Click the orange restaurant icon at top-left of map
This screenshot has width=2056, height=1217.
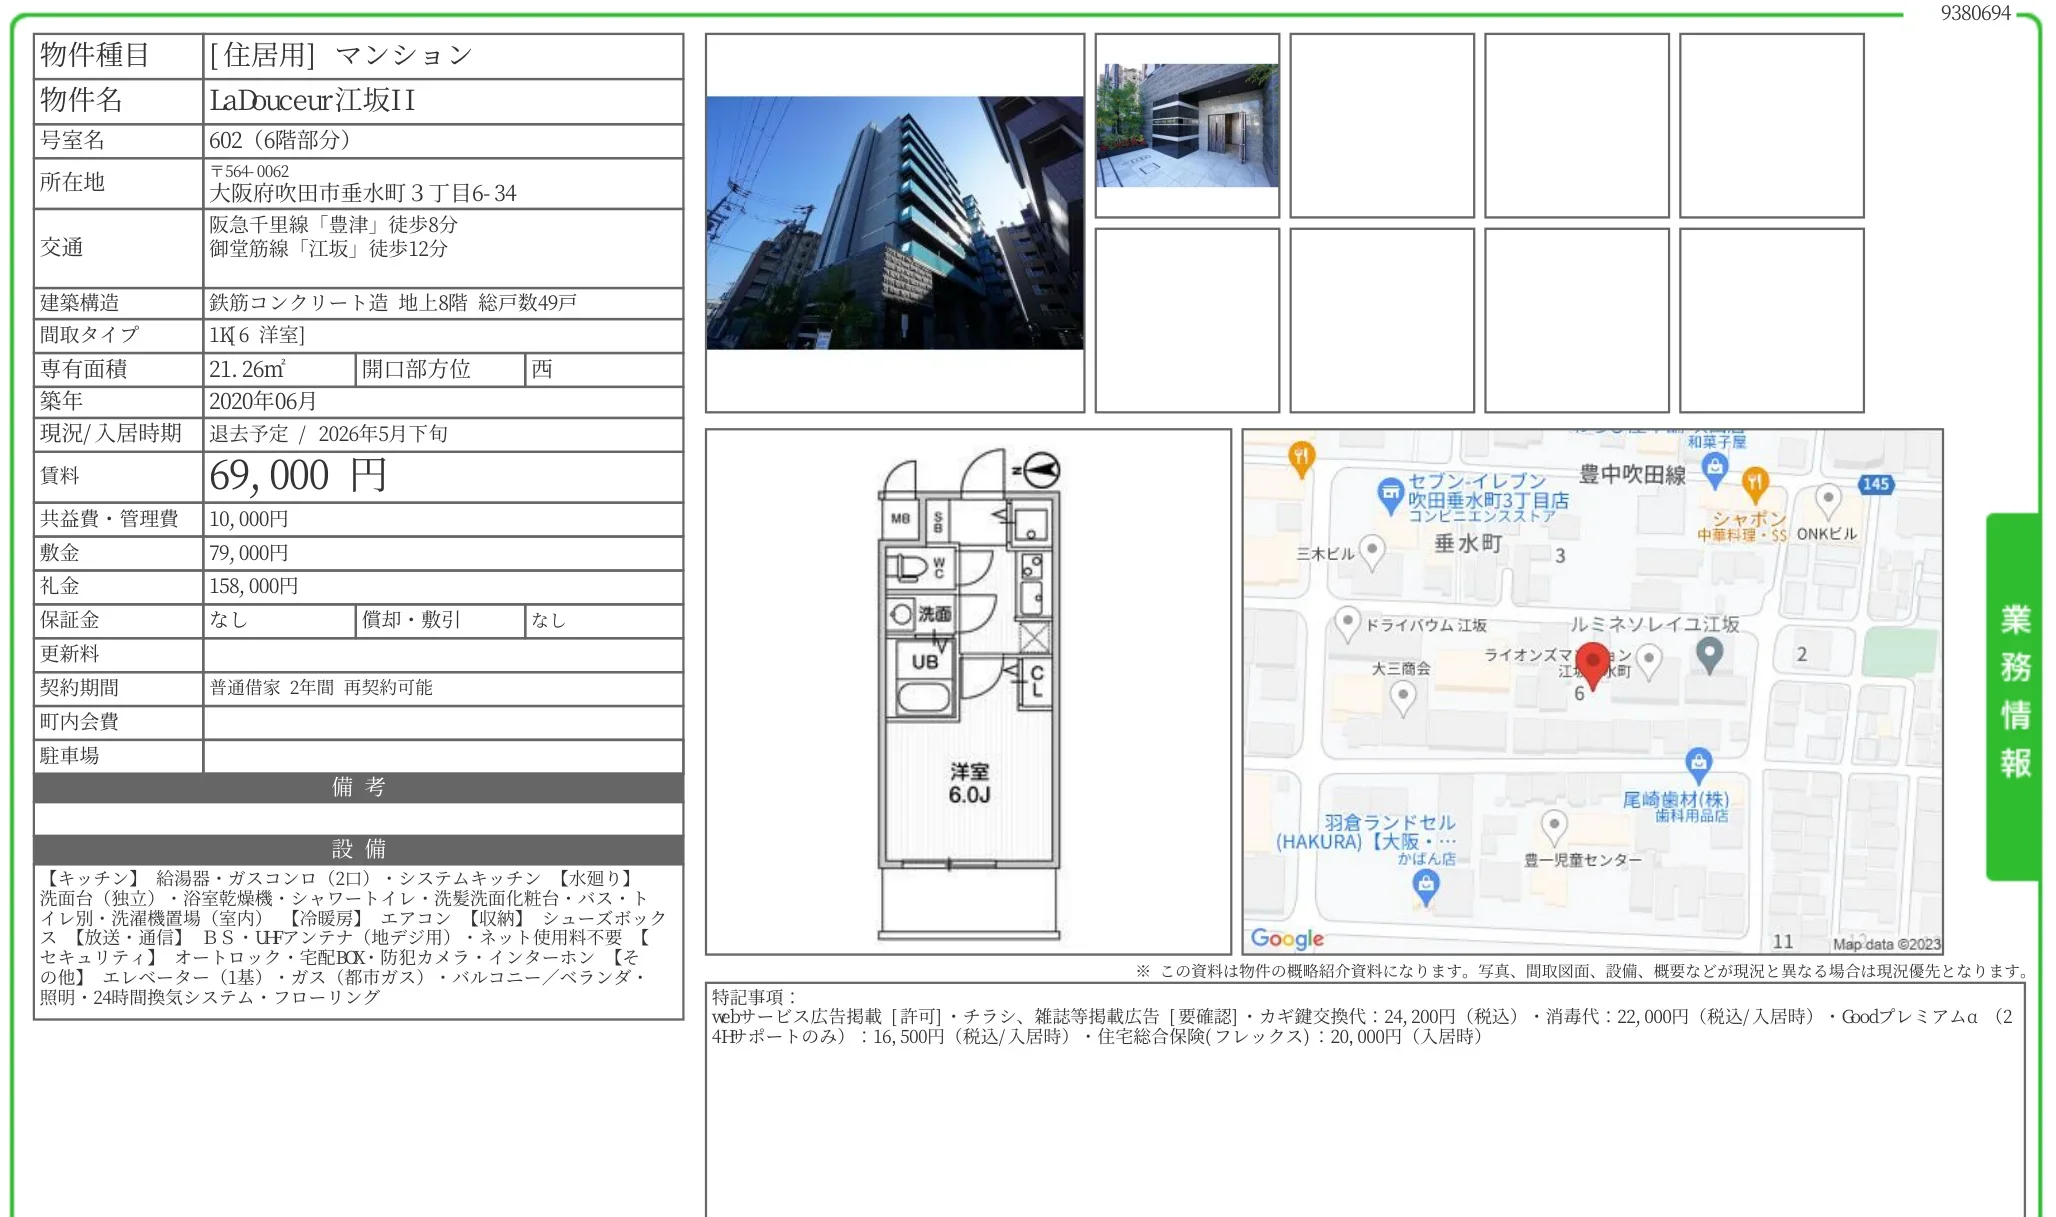tap(1300, 458)
